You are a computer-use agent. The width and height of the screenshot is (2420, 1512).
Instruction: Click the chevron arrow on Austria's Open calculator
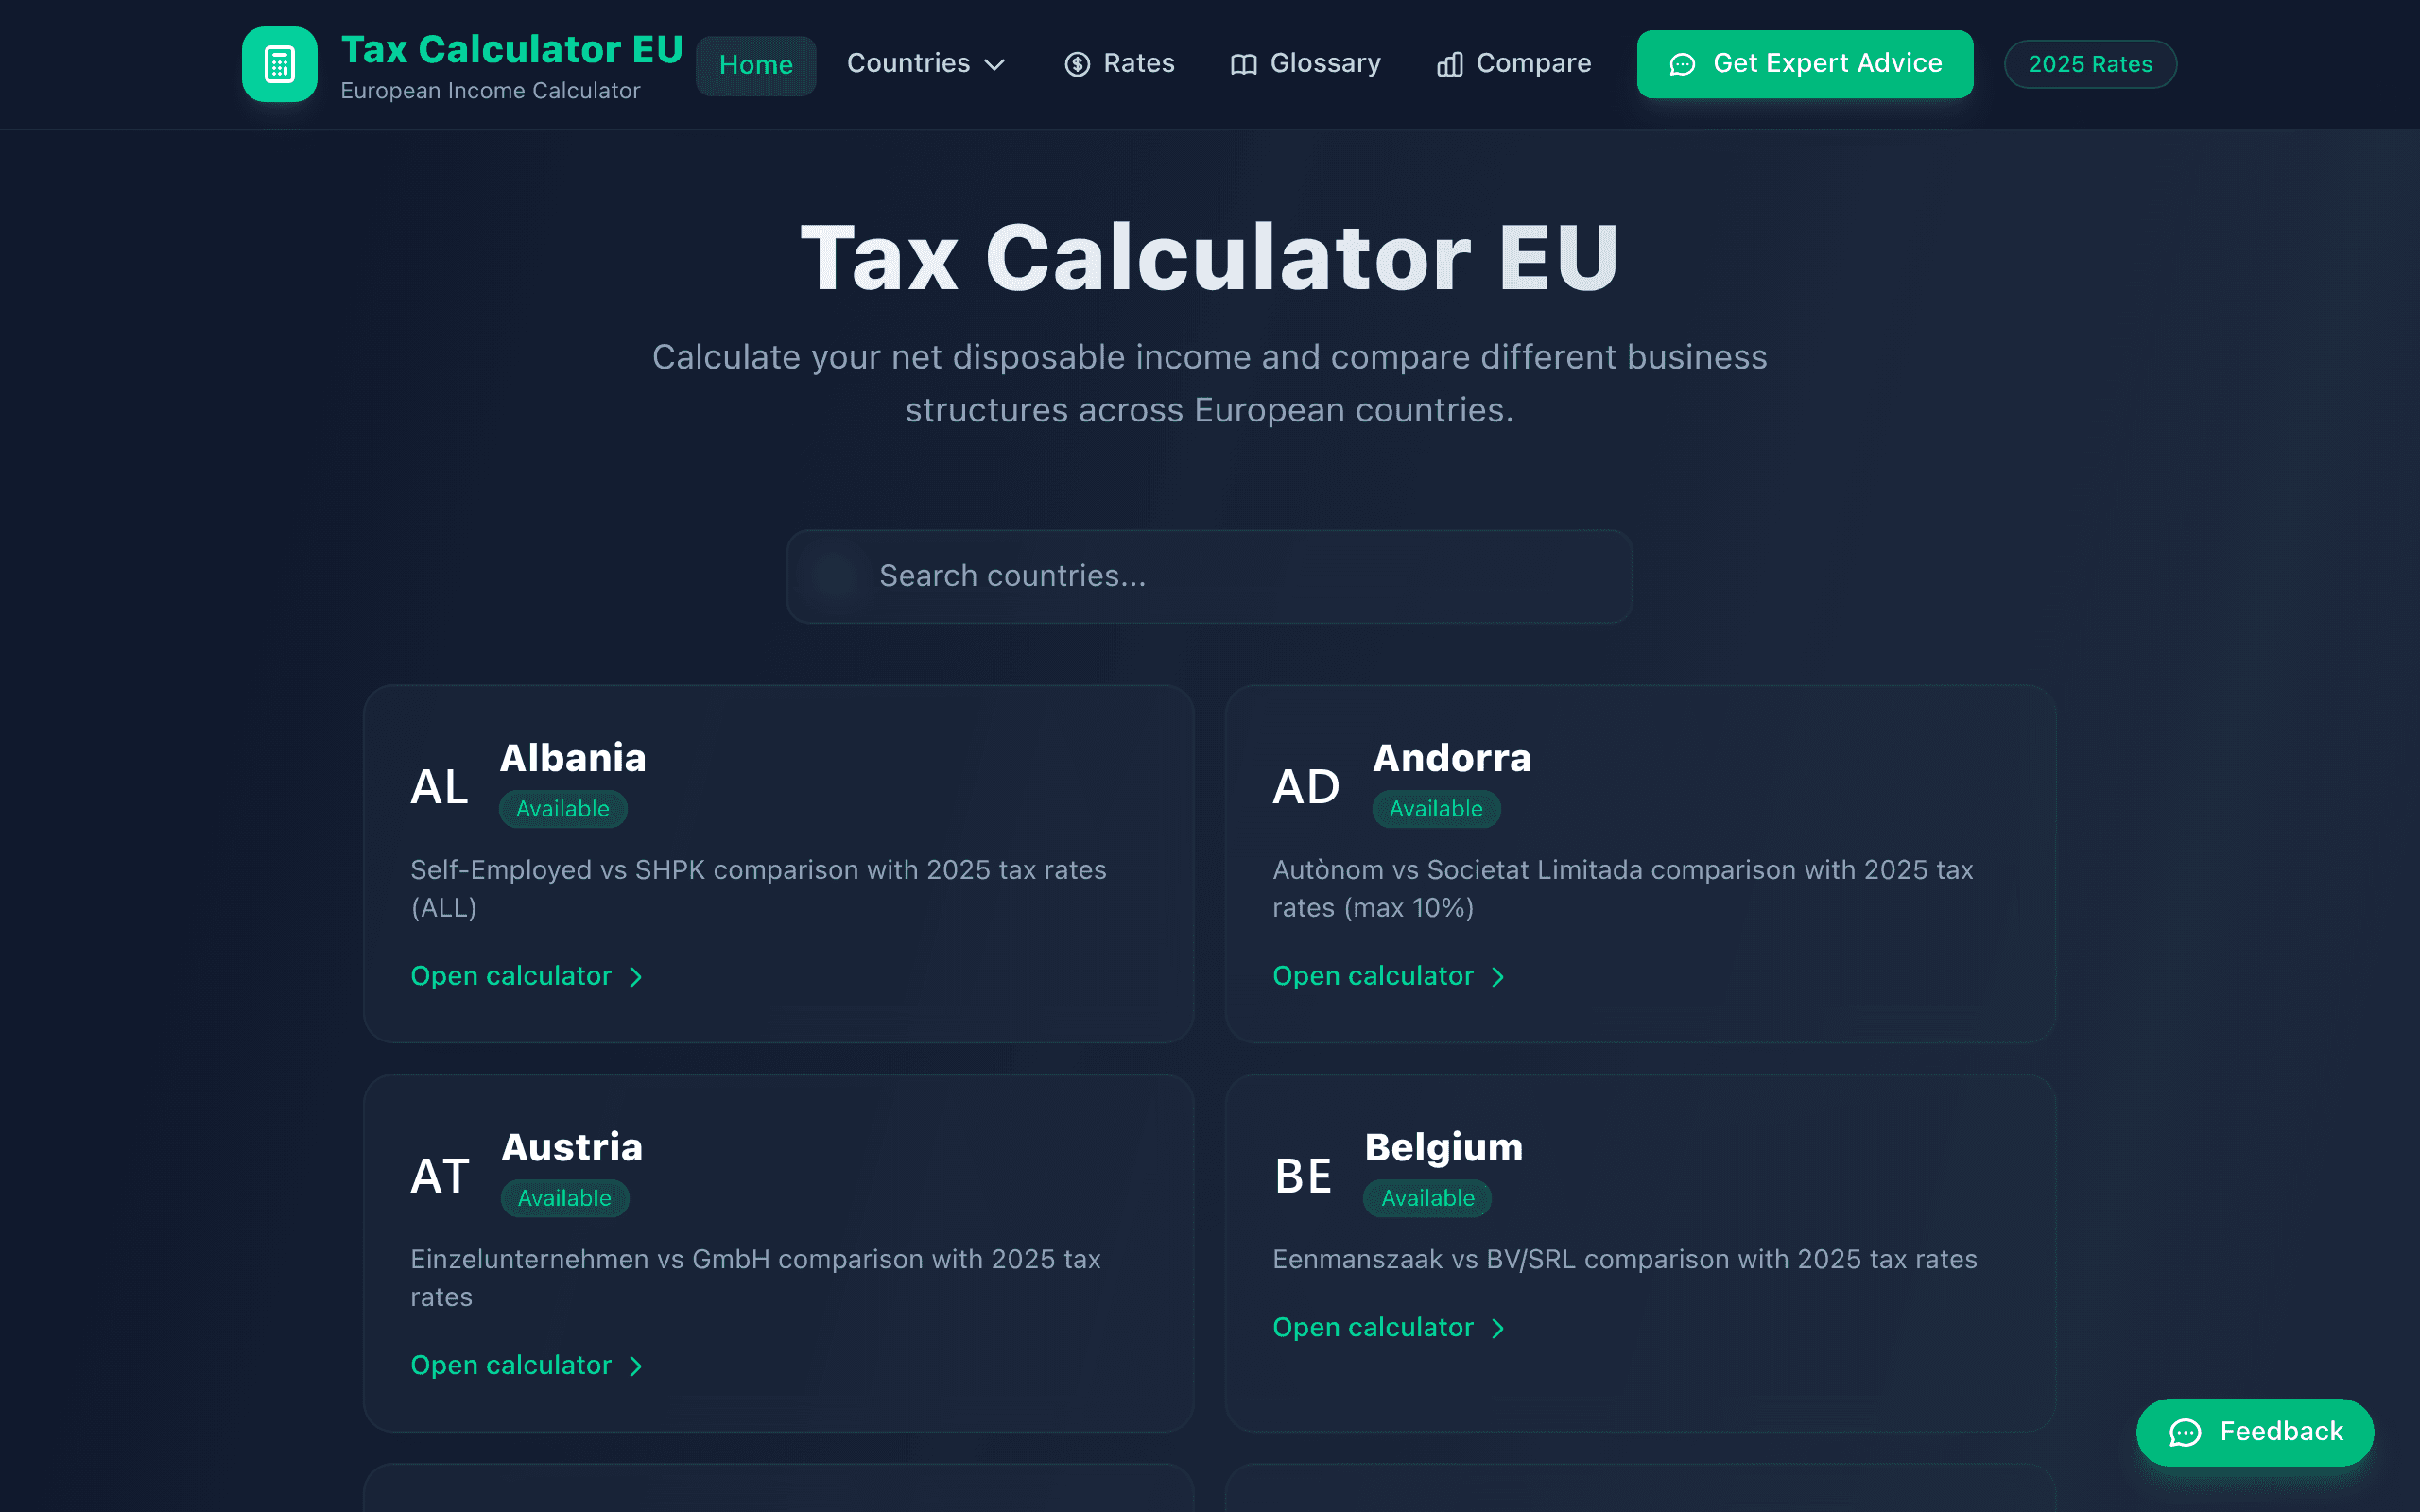click(x=637, y=1366)
